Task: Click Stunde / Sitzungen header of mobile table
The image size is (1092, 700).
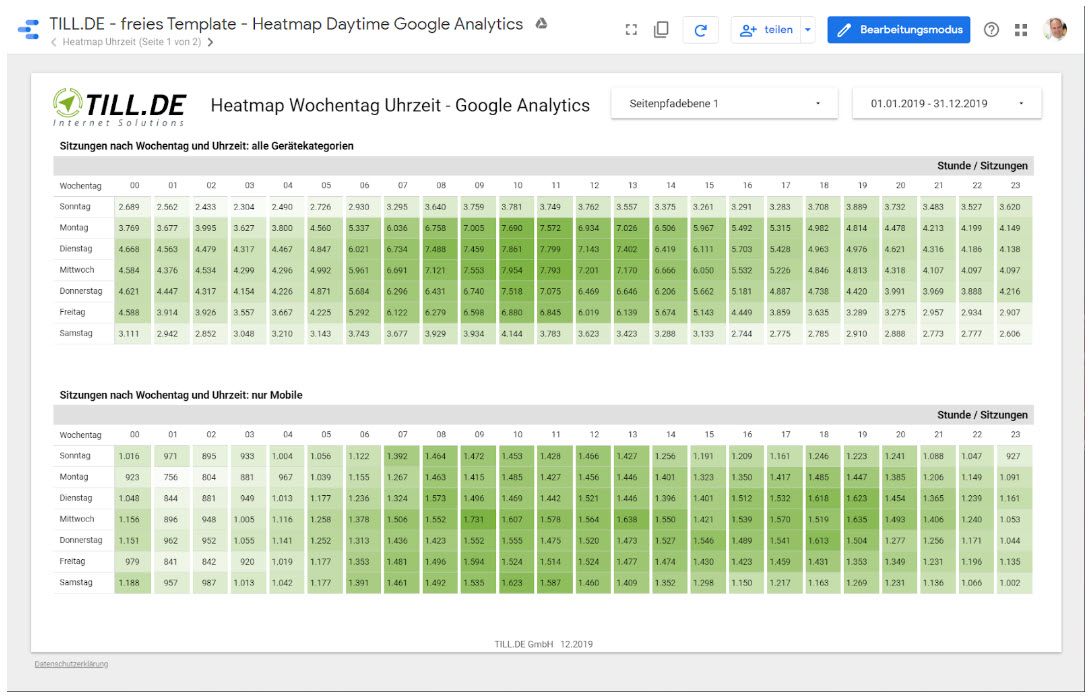Action: tap(982, 415)
